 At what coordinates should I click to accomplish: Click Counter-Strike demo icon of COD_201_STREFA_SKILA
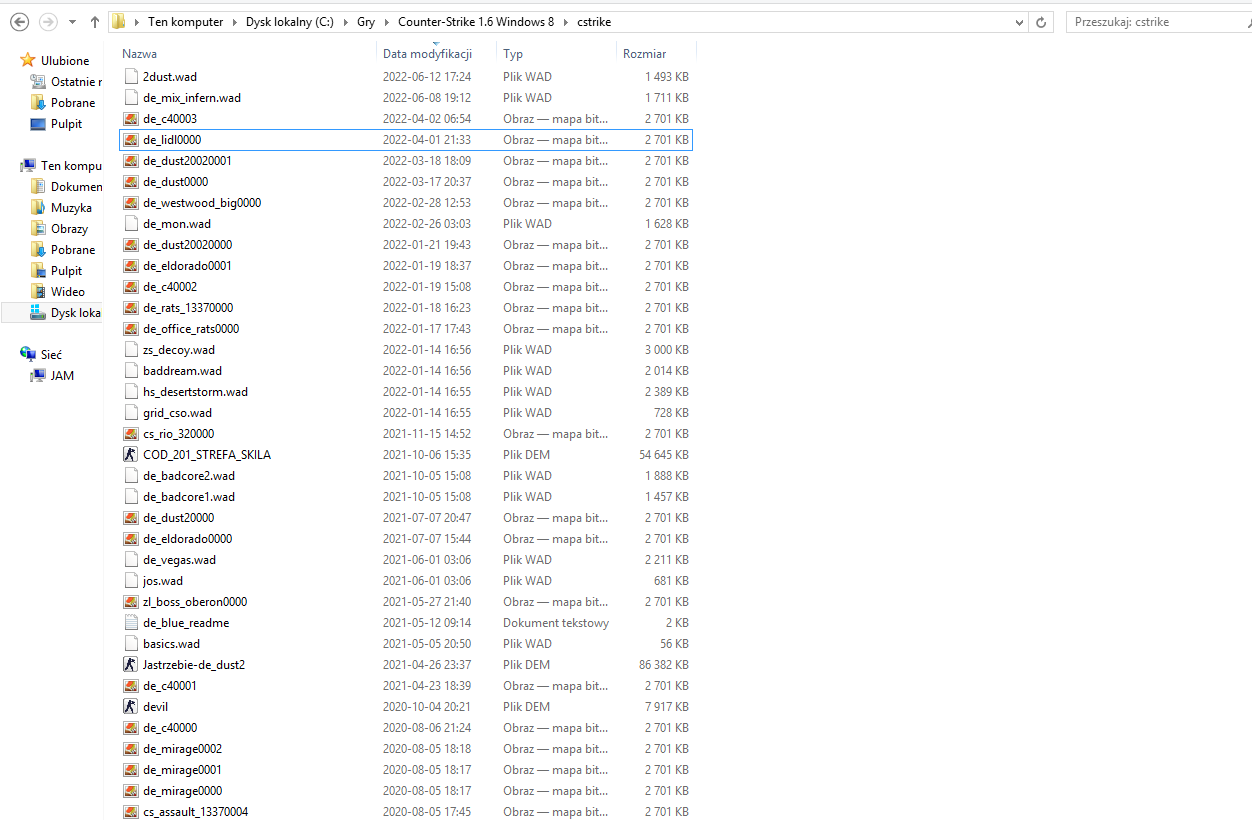[130, 455]
